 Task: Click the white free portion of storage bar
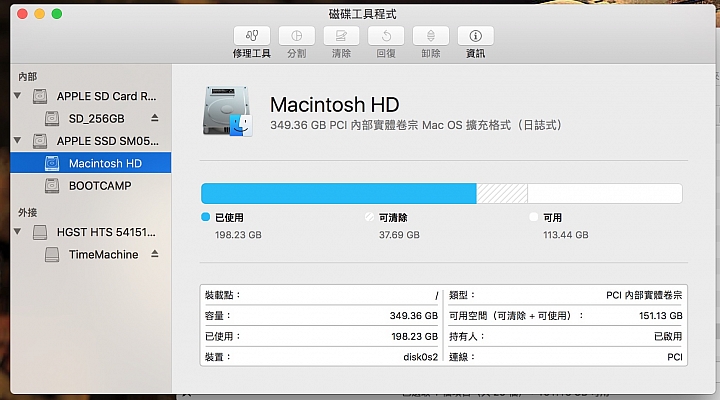(605, 193)
